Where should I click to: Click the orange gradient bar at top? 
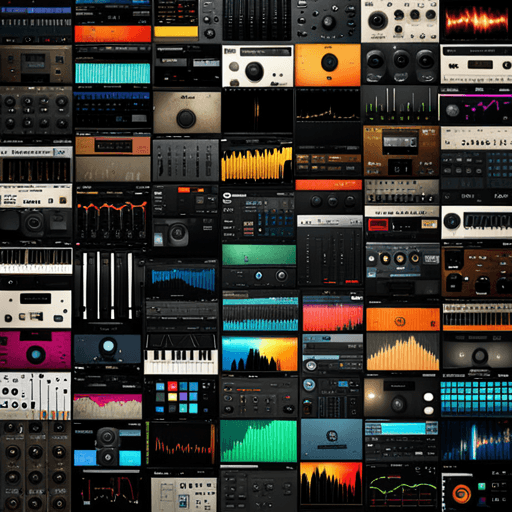click(x=113, y=34)
